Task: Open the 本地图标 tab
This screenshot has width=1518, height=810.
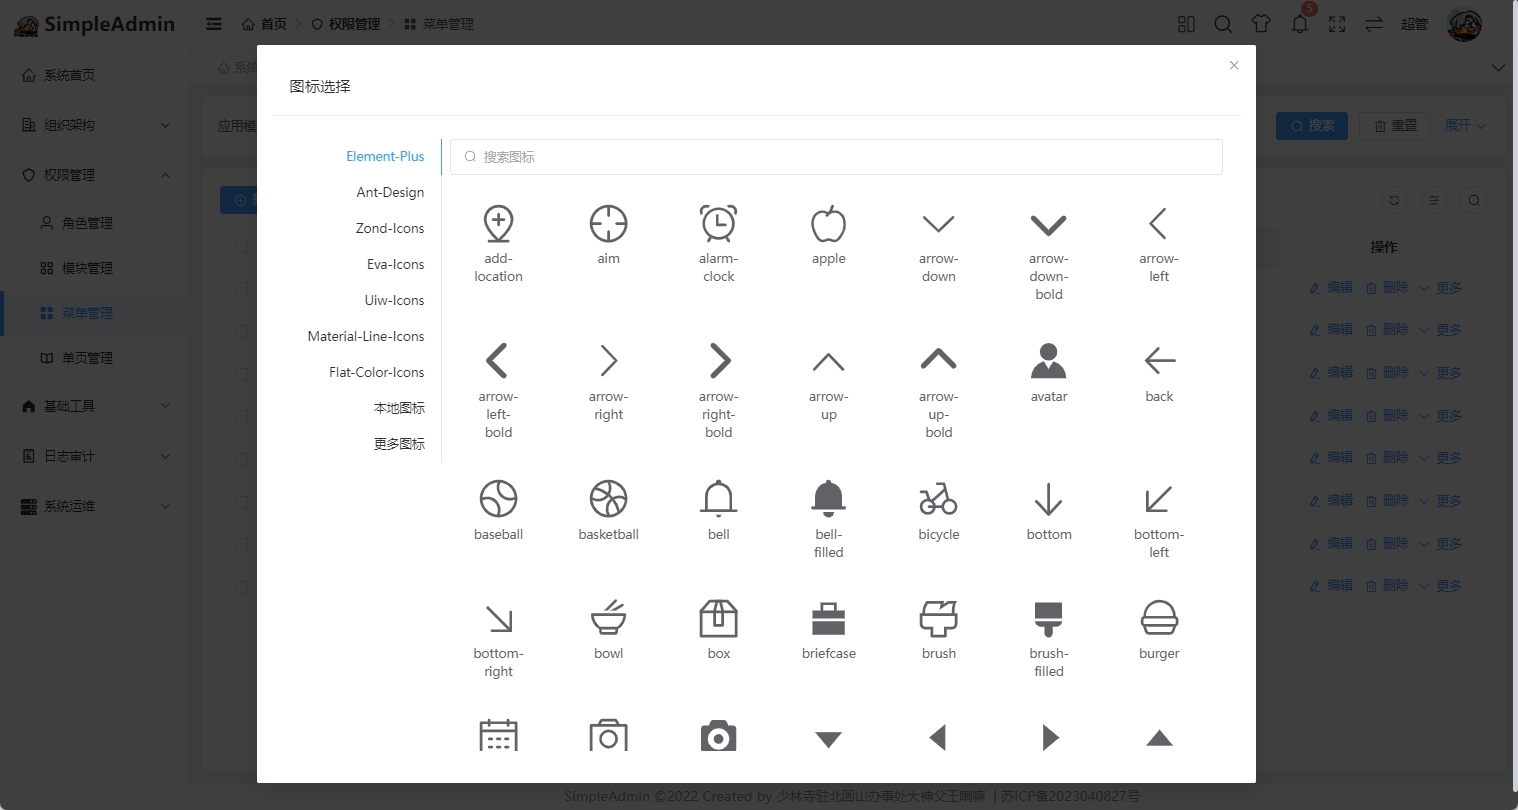Action: (x=399, y=408)
